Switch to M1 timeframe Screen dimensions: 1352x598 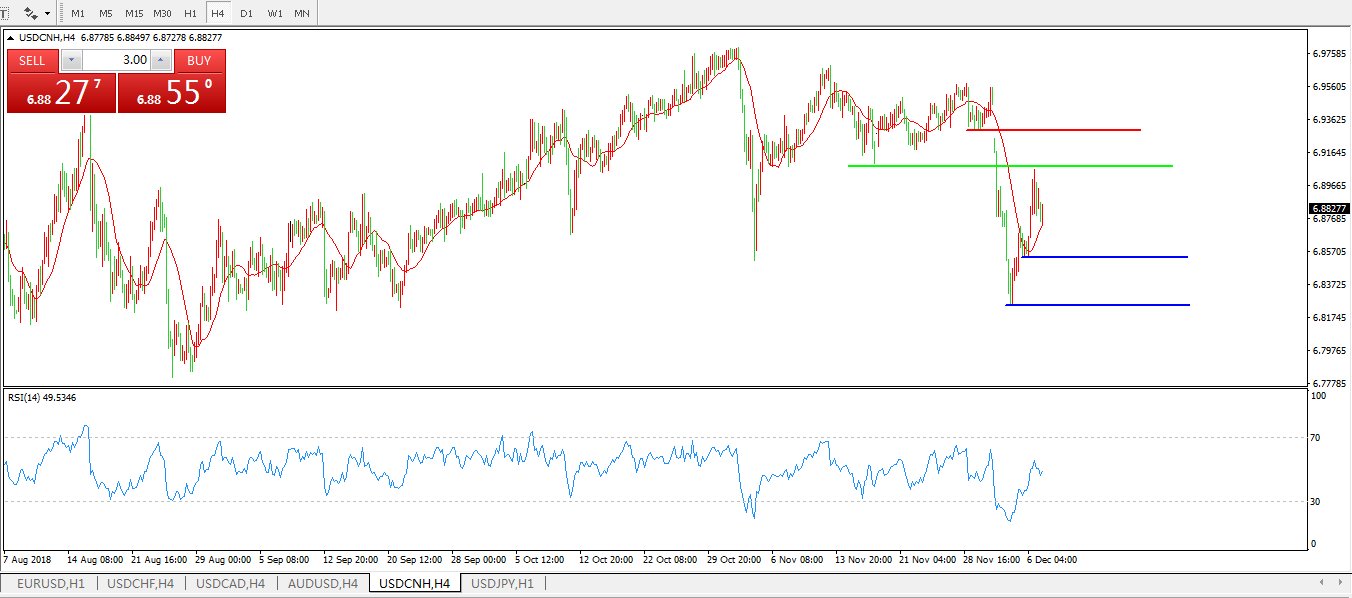pyautogui.click(x=78, y=14)
